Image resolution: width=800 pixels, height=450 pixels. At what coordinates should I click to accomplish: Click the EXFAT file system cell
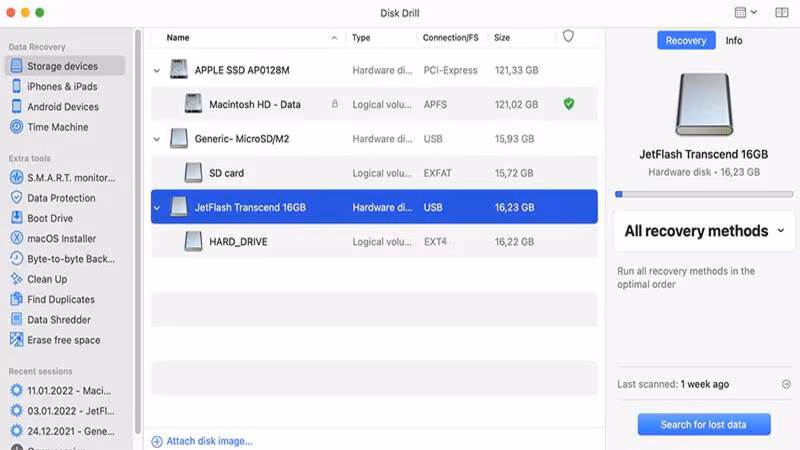coord(437,173)
